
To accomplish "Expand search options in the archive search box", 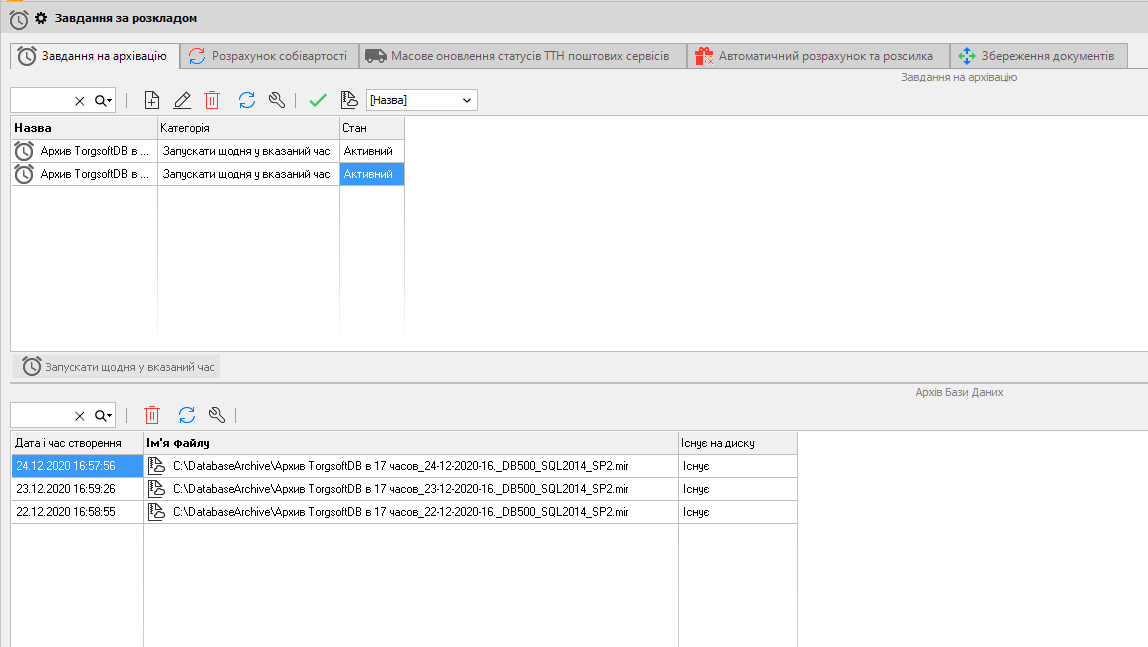I will pyautogui.click(x=104, y=415).
